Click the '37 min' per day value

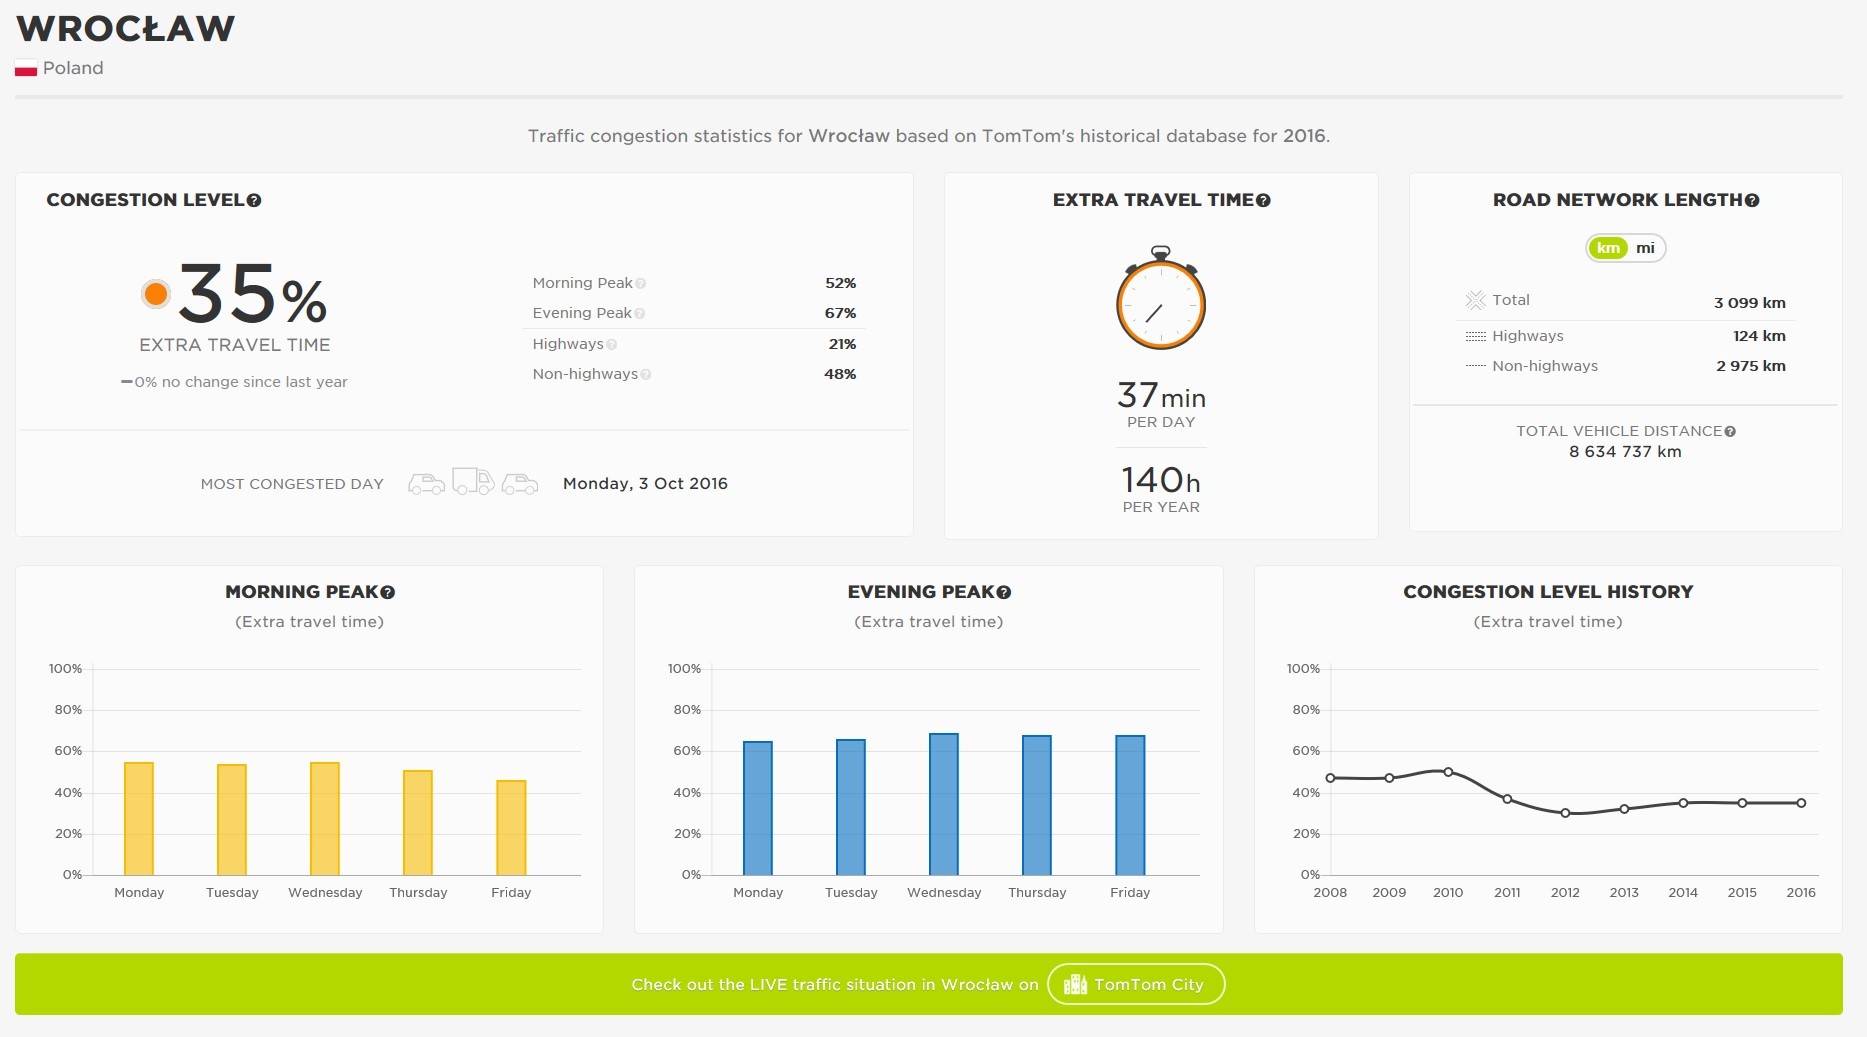pos(1161,396)
